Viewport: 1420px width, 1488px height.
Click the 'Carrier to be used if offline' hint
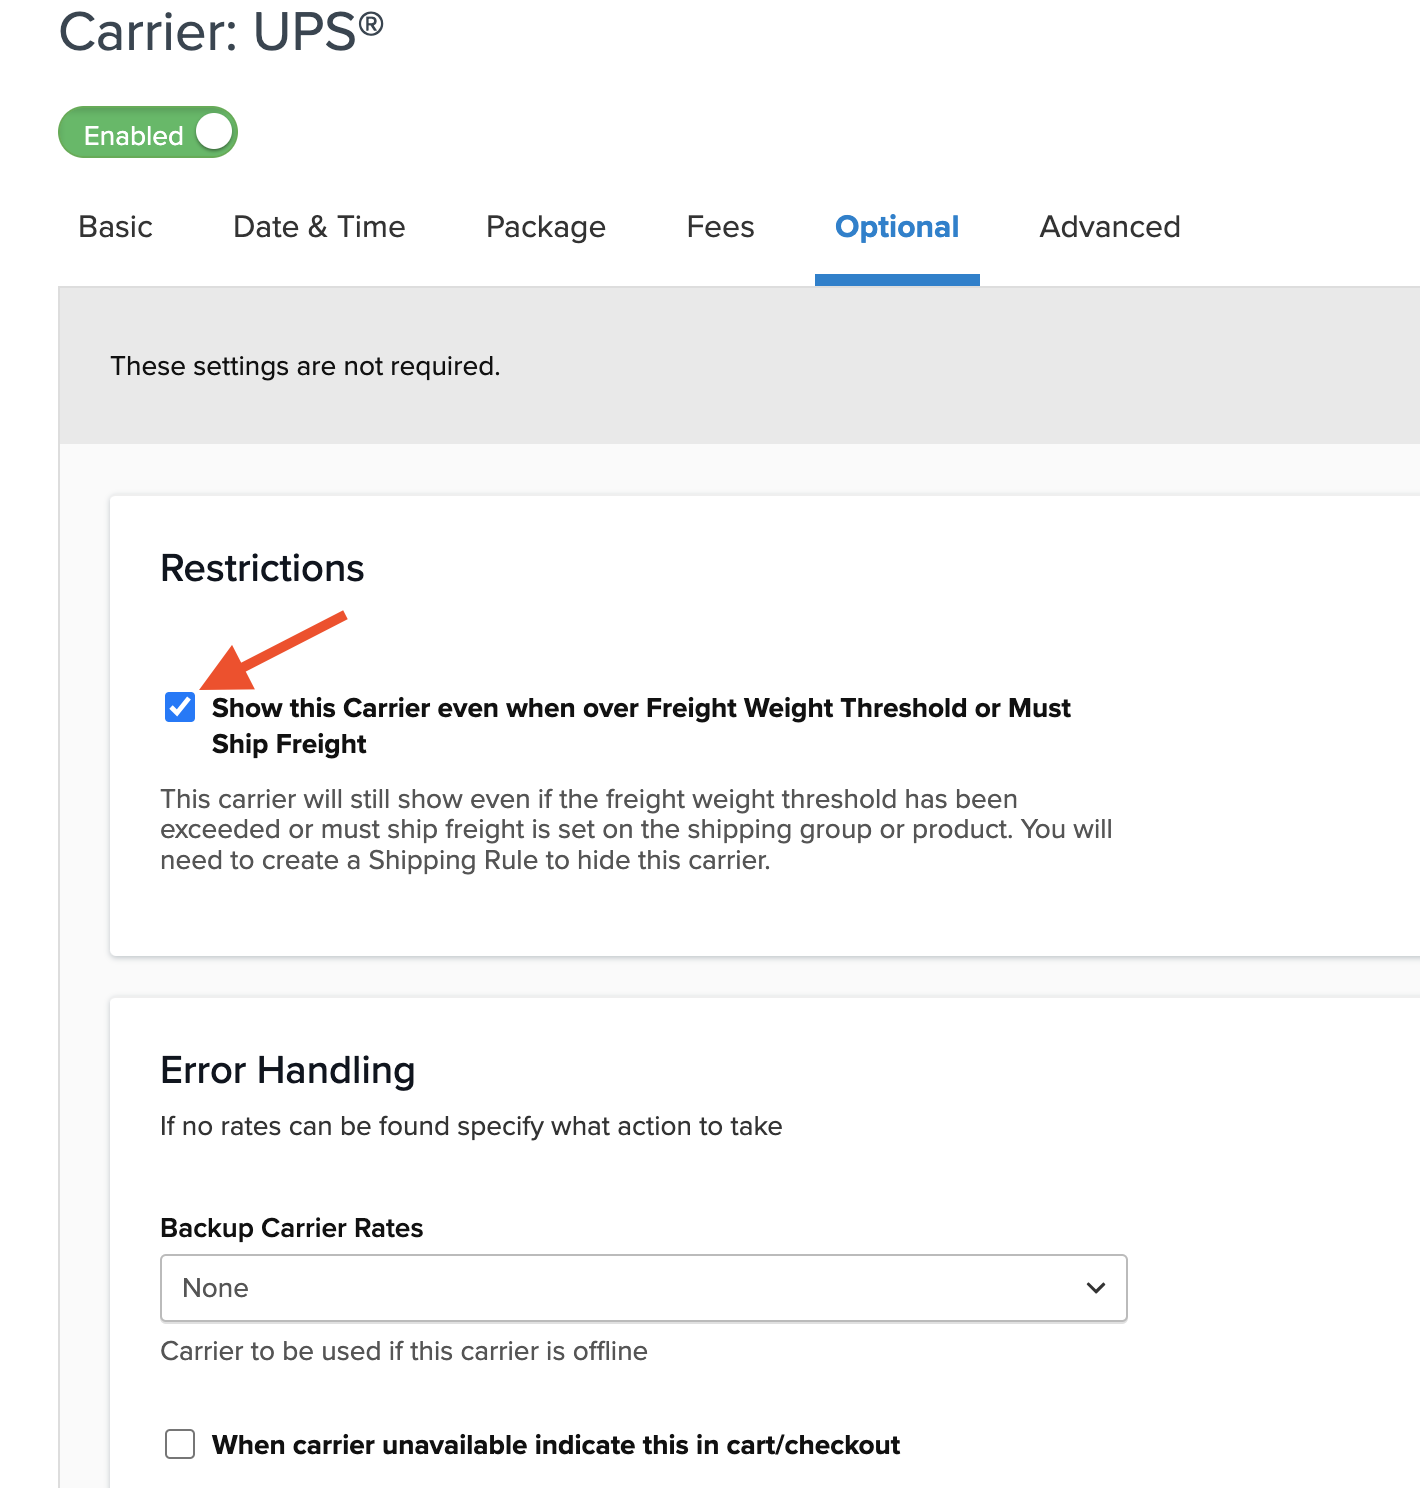[x=404, y=1351]
